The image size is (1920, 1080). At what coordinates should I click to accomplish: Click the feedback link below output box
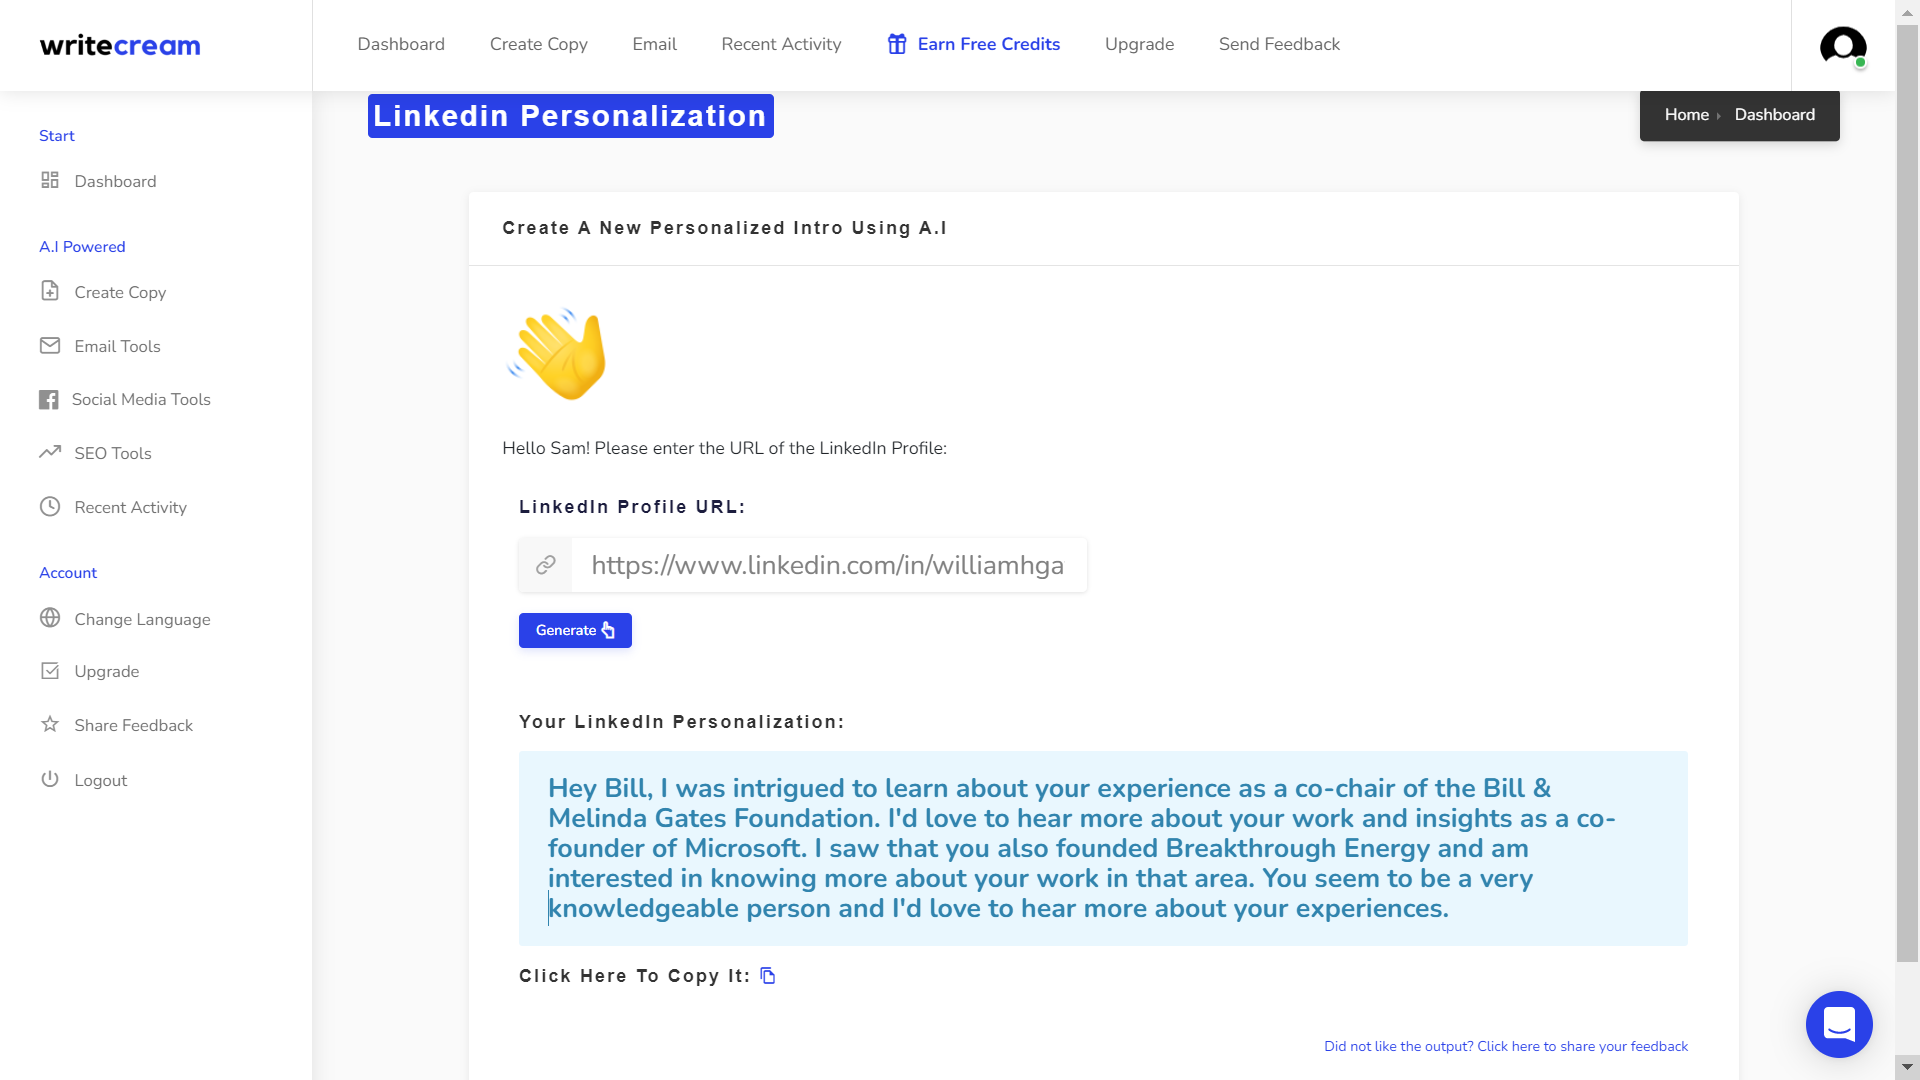click(1505, 1046)
